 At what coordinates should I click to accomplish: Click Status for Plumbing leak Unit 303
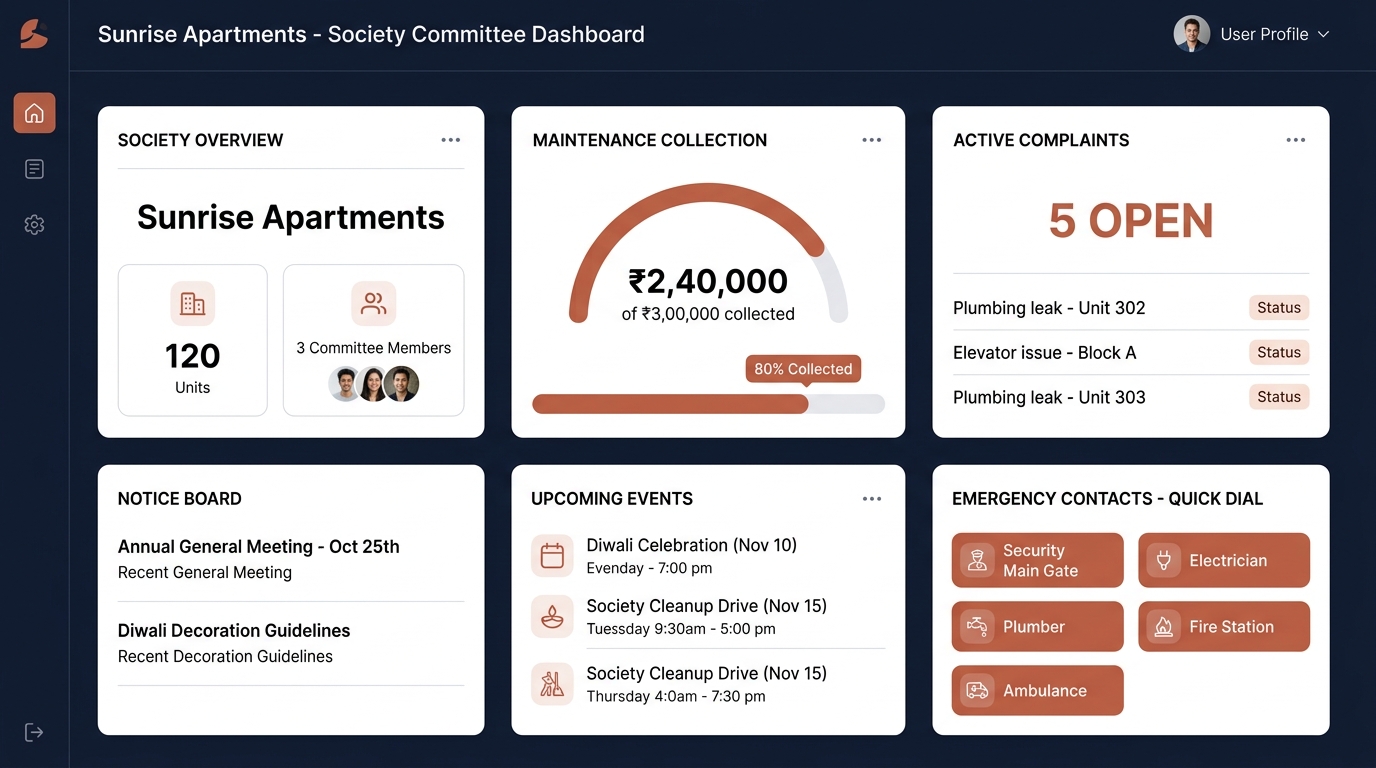click(x=1279, y=397)
